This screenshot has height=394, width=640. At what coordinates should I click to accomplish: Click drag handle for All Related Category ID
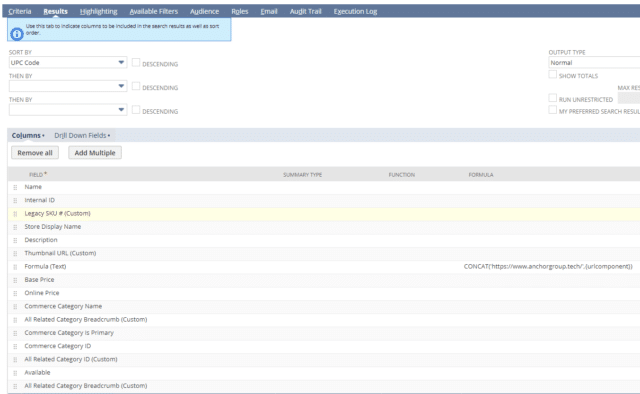pos(15,360)
